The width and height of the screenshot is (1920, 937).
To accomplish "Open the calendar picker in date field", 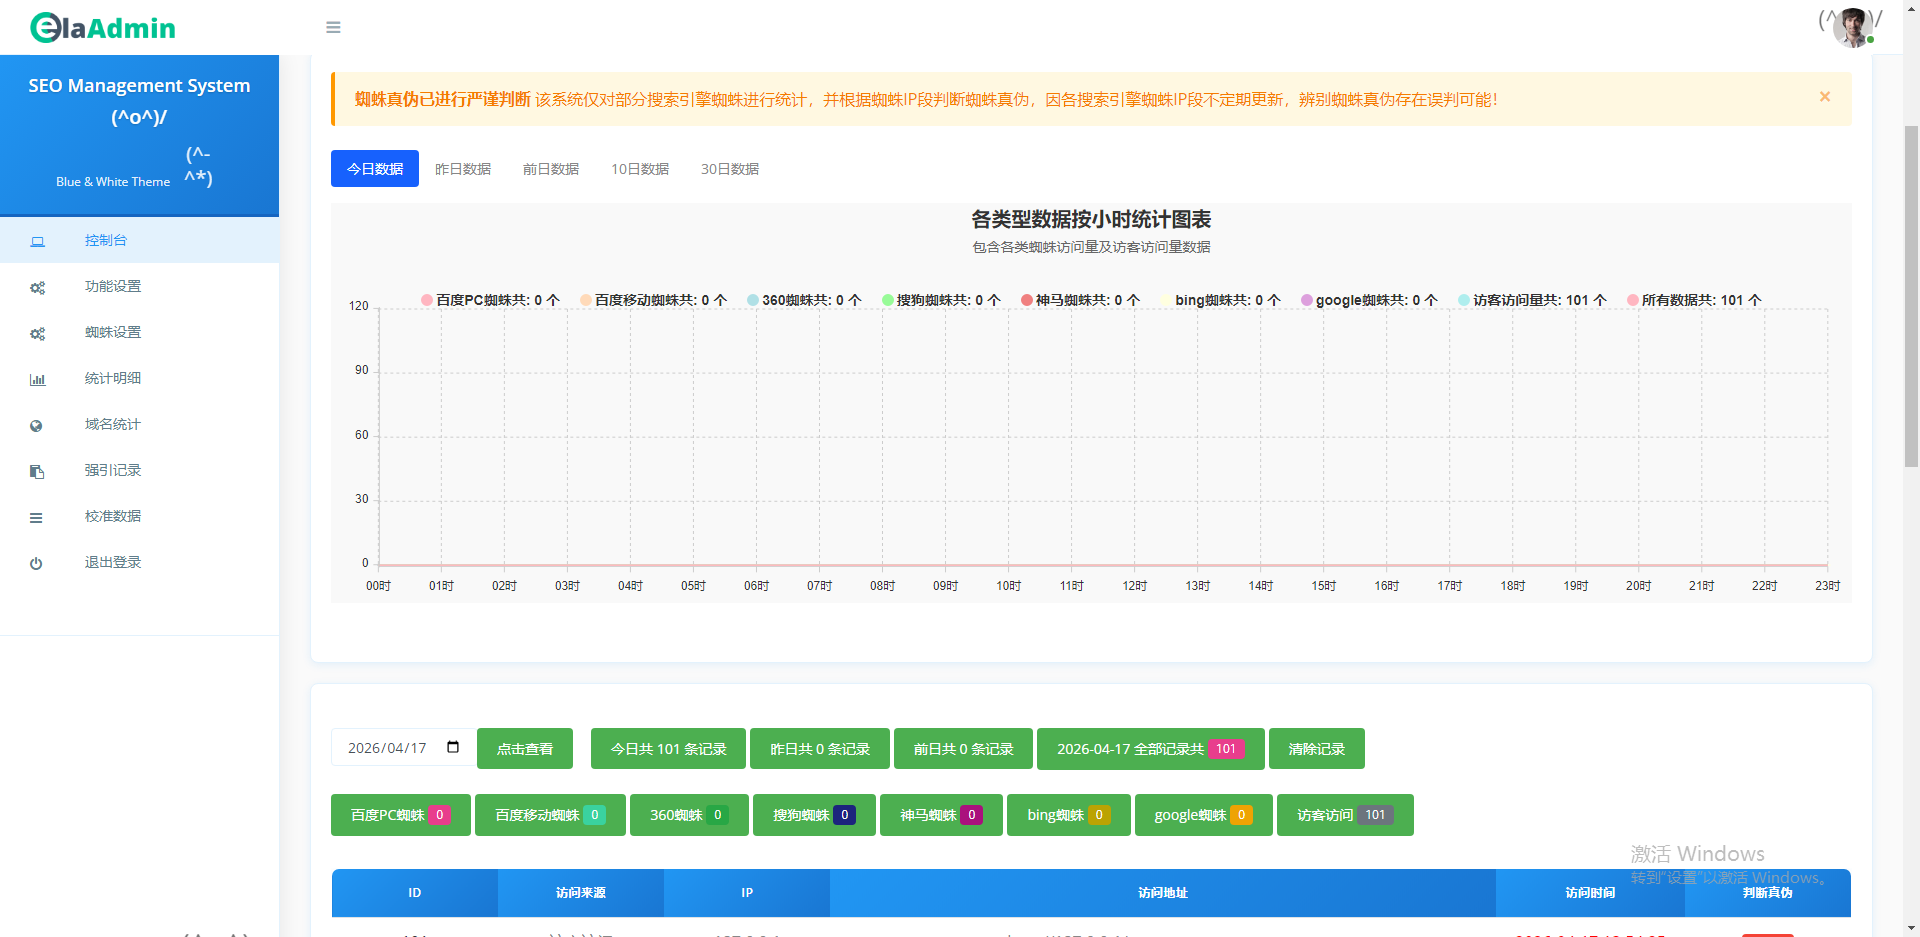I will [x=453, y=747].
